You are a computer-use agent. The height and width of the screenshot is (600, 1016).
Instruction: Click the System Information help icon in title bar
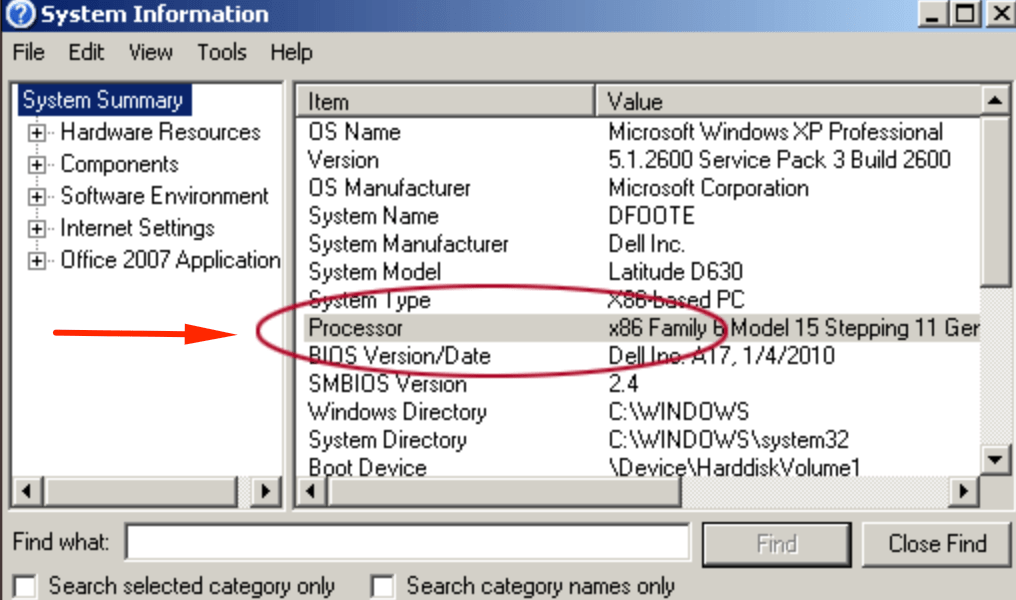pos(19,14)
